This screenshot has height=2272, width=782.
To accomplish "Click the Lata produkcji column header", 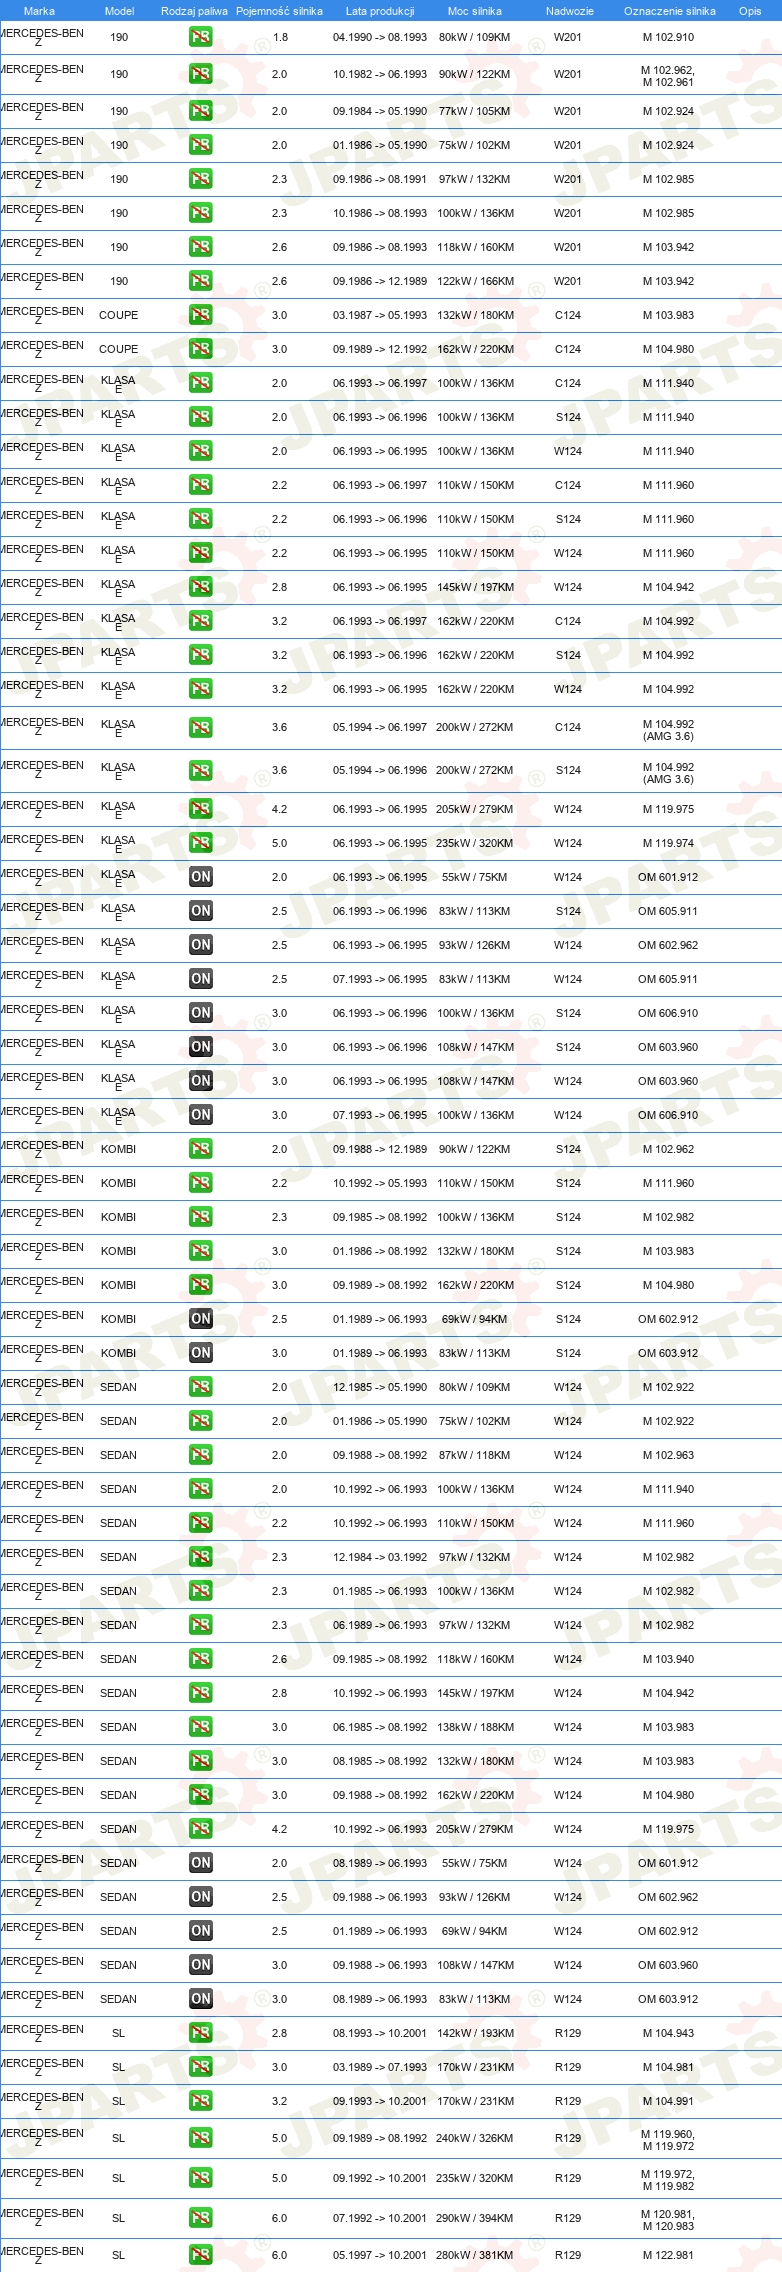I will [x=380, y=11].
